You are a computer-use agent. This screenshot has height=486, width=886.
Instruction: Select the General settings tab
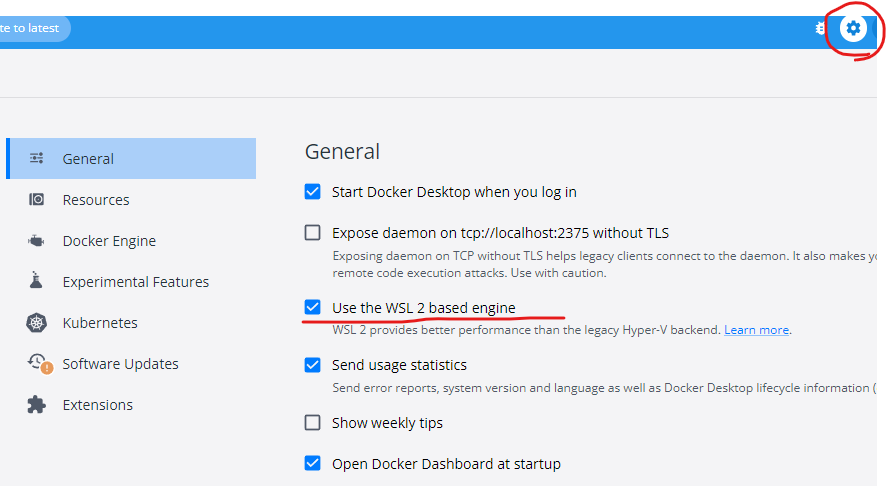click(131, 159)
